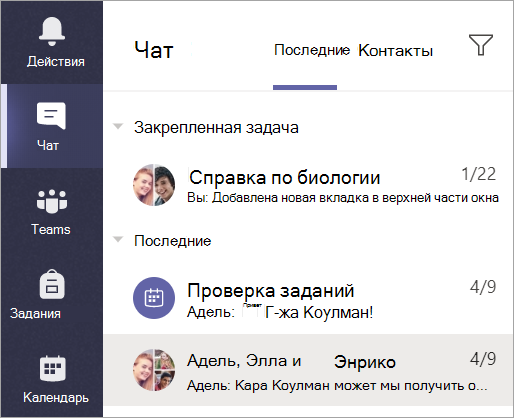Viewport: 514px width, 418px height.
Task: Click the Задания label in sidebar
Action: click(35, 314)
